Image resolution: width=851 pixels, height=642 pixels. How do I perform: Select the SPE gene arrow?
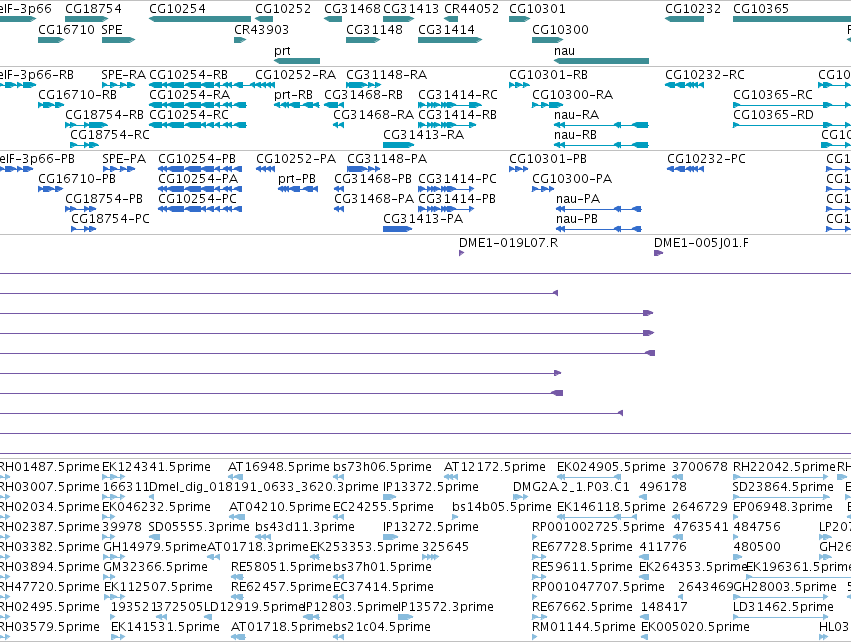118,40
